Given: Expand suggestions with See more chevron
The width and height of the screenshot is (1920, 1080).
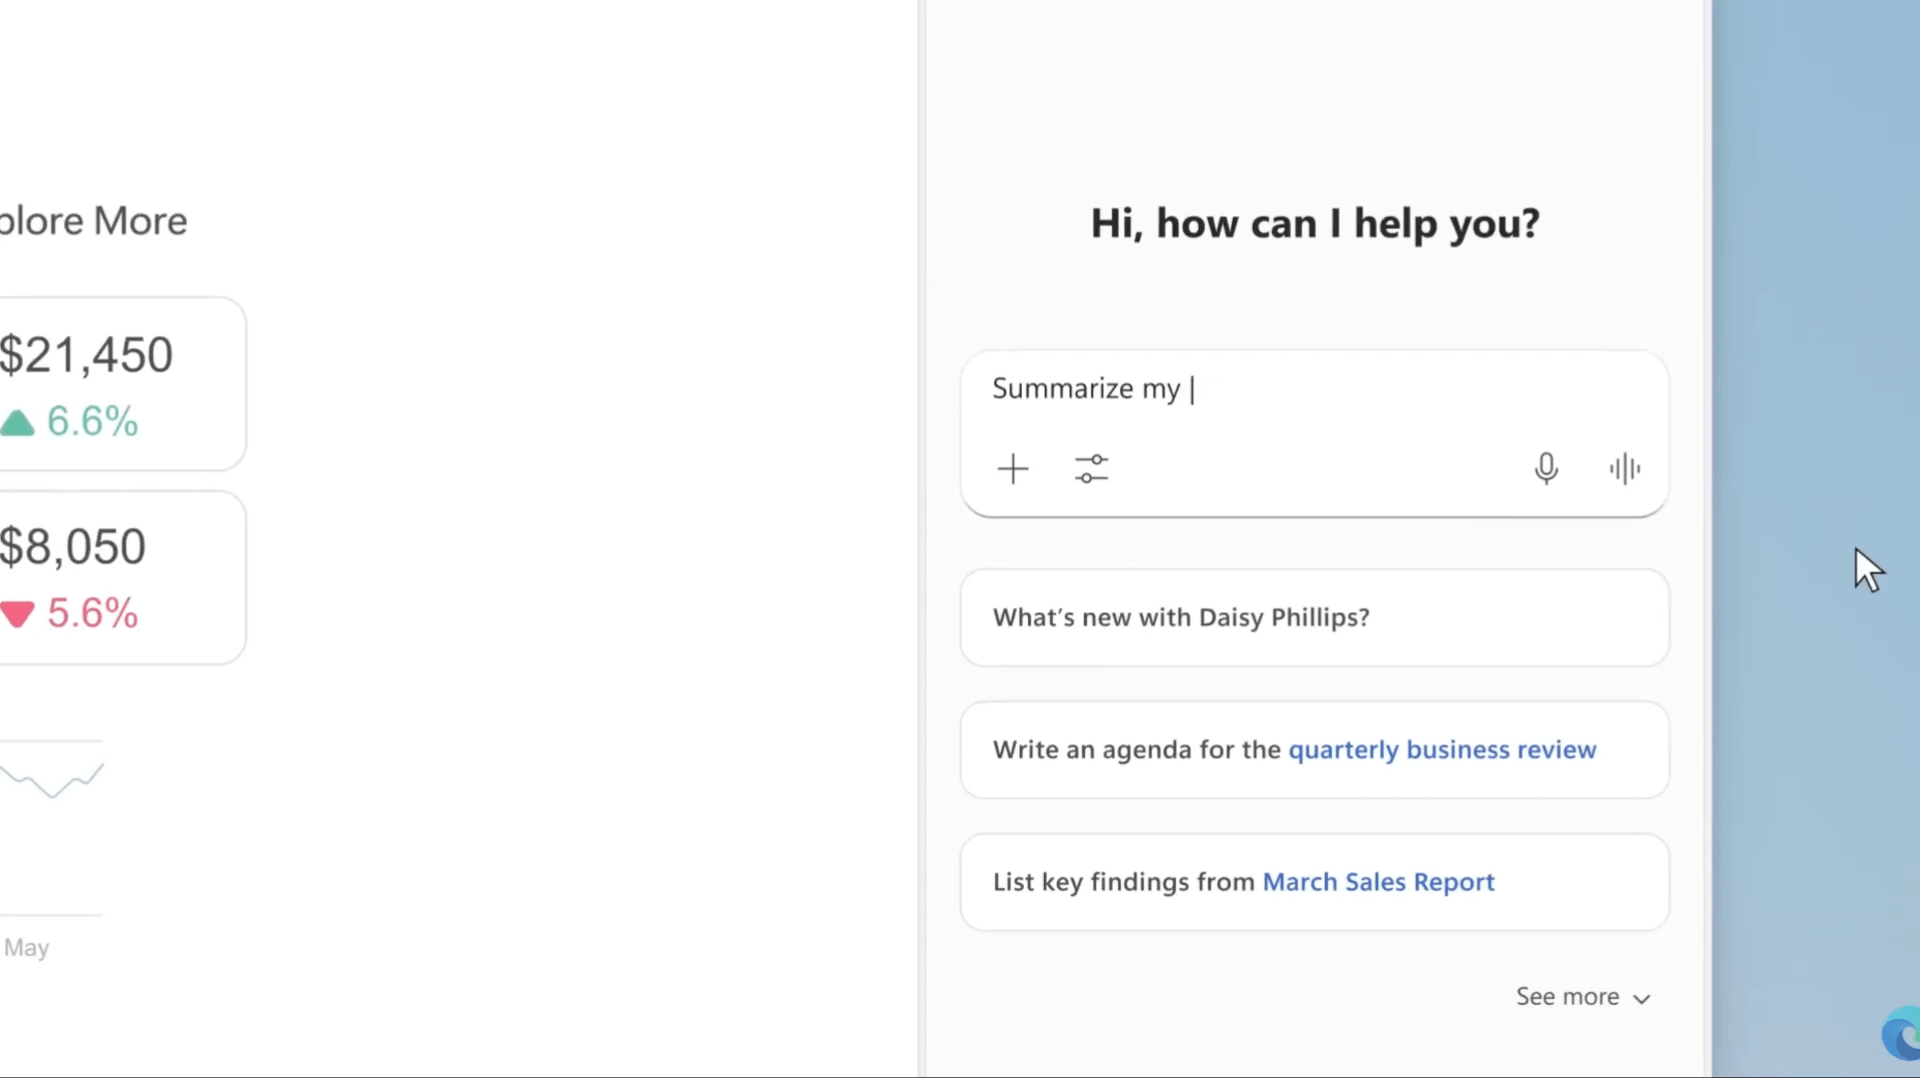Looking at the screenshot, I should (x=1641, y=999).
